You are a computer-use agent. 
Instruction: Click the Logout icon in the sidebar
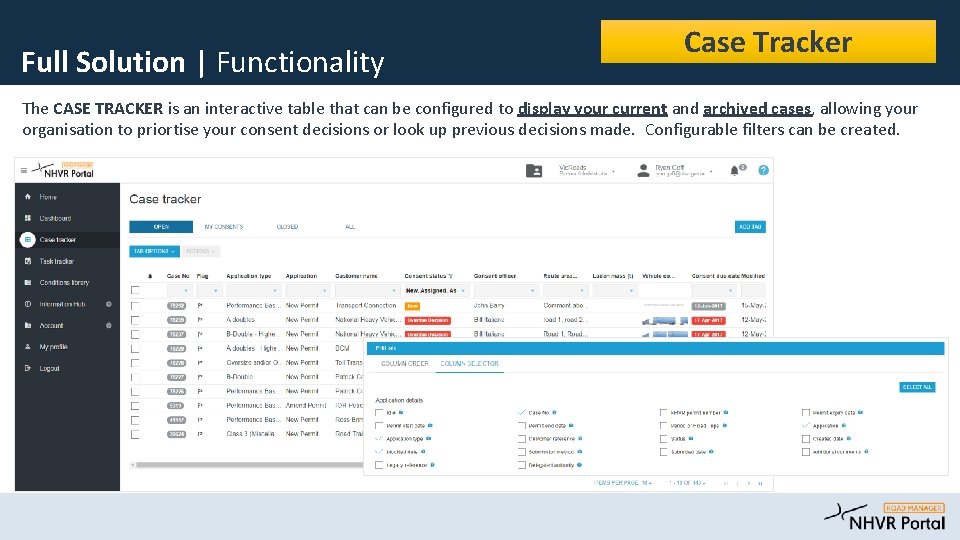[28, 368]
